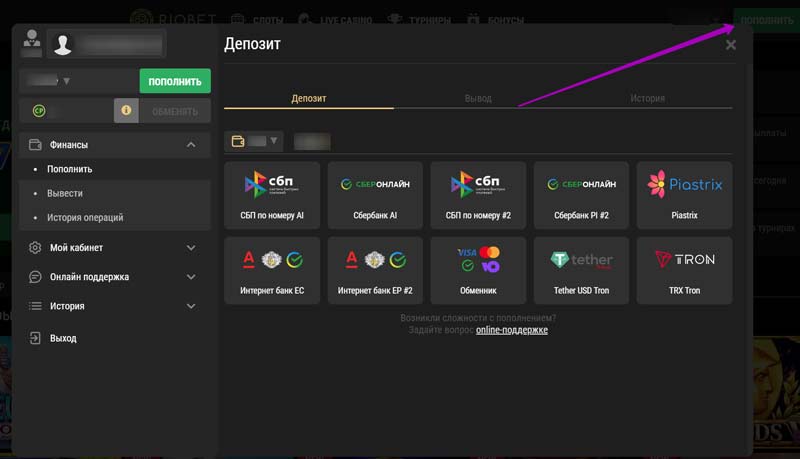Click Выход to log out
Viewport: 800px width, 459px height.
pos(63,338)
